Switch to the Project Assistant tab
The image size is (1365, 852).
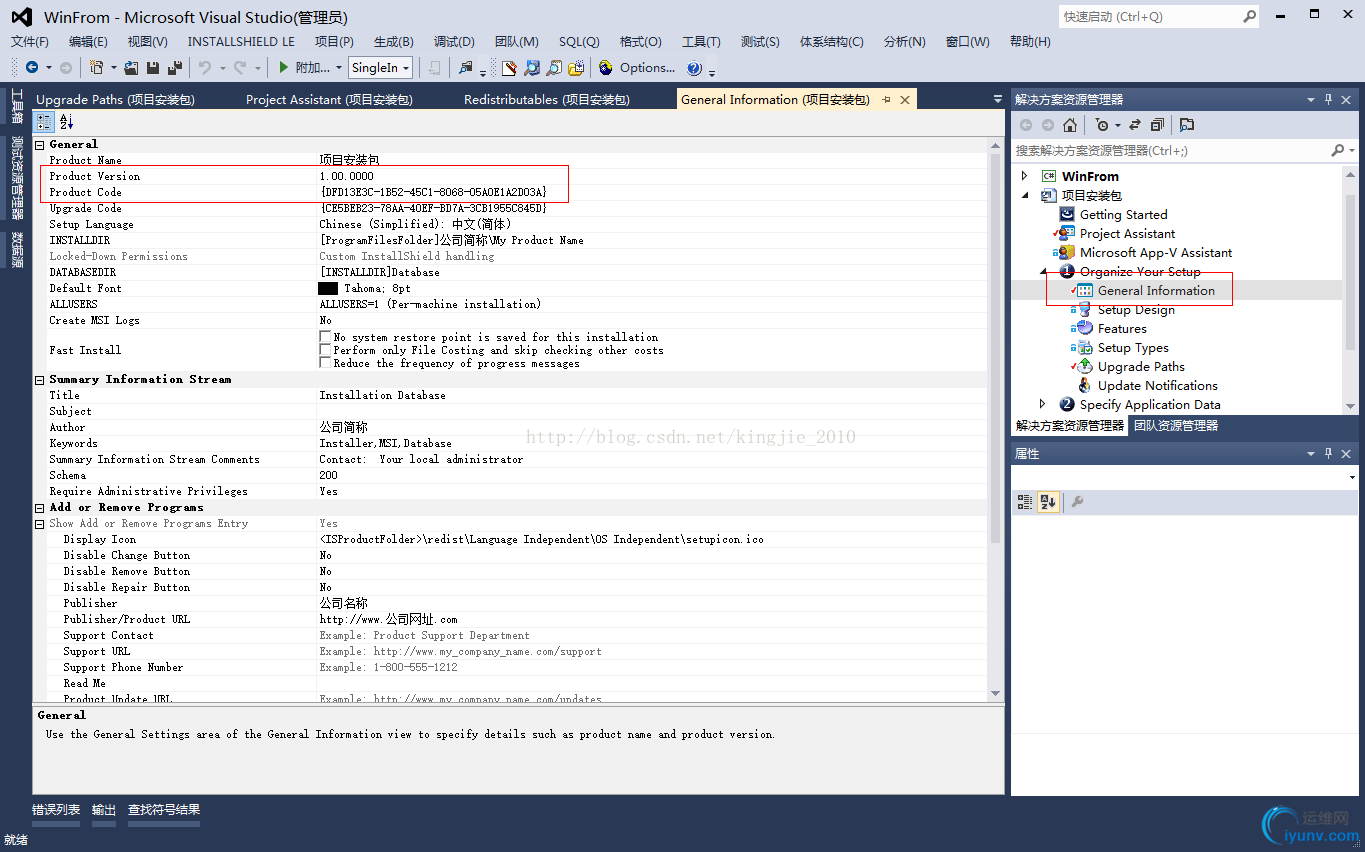point(329,99)
